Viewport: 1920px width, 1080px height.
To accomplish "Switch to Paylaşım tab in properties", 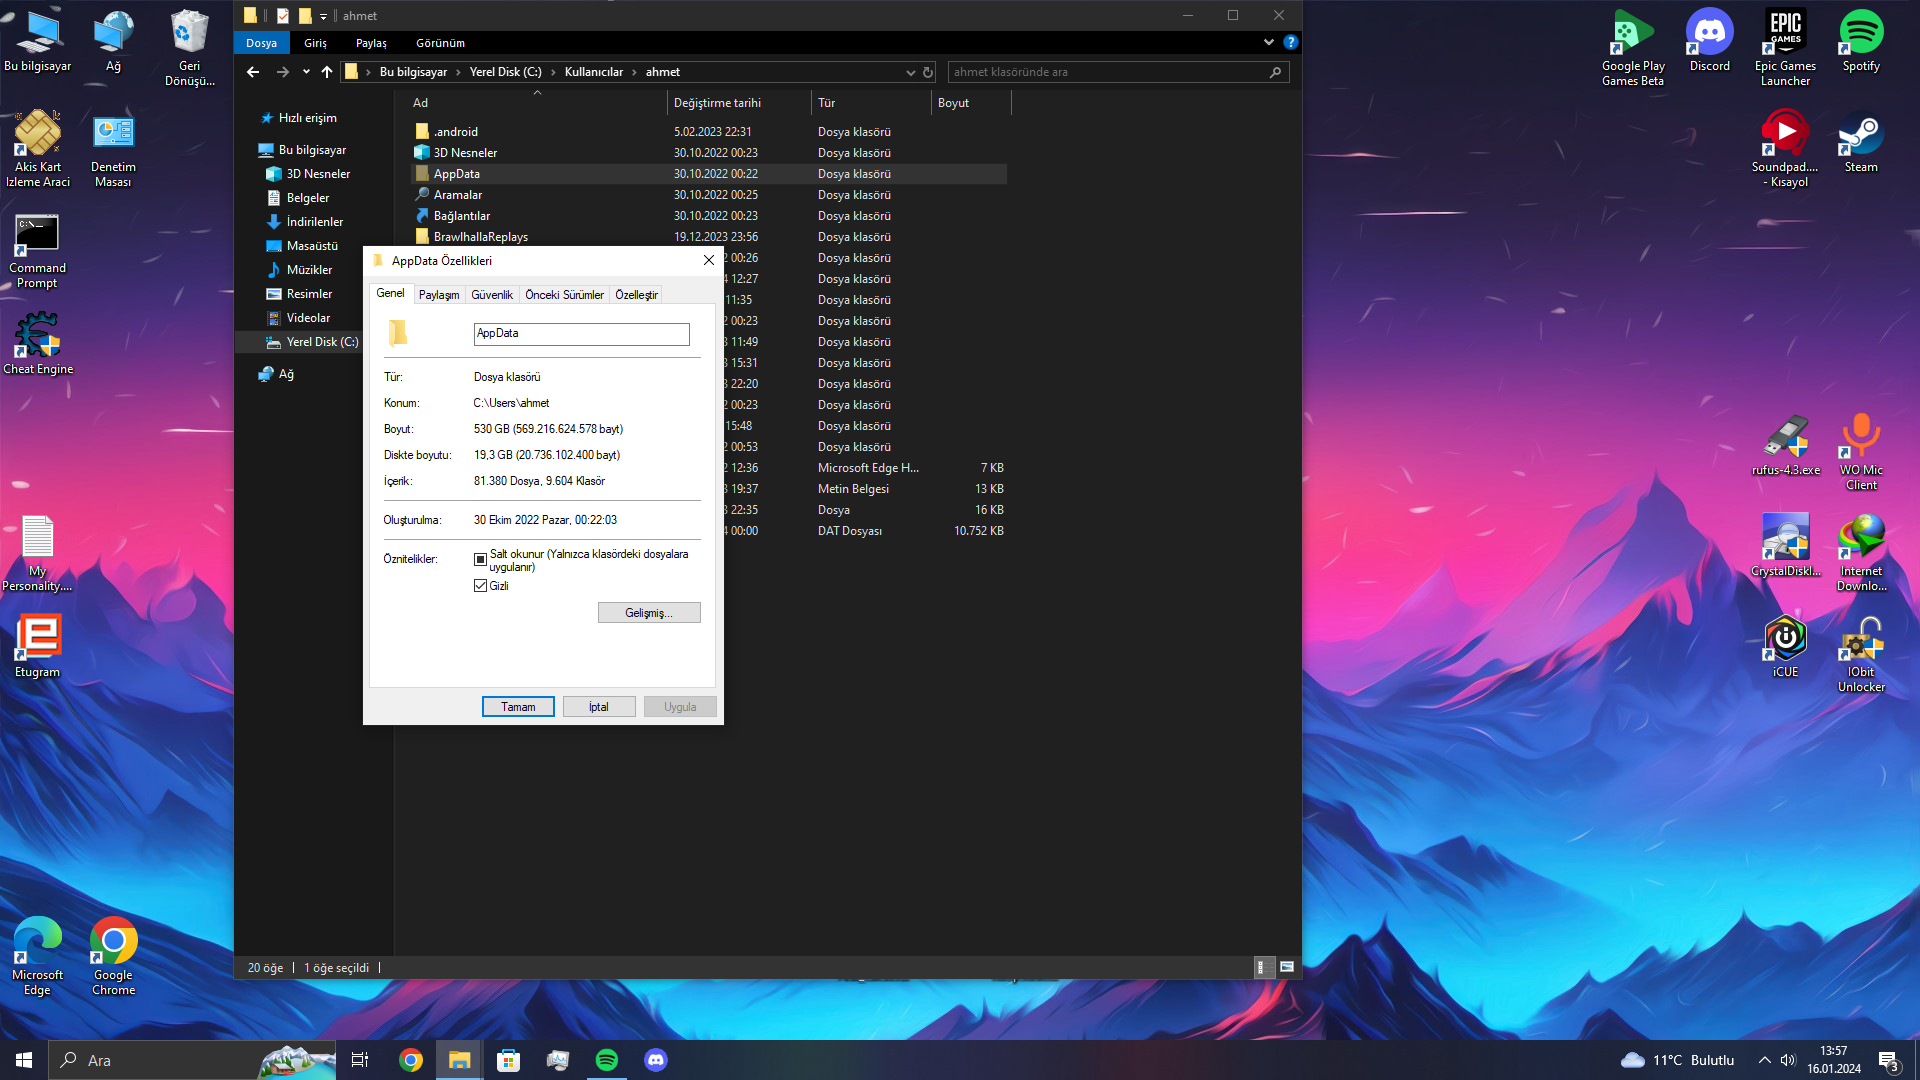I will 439,295.
